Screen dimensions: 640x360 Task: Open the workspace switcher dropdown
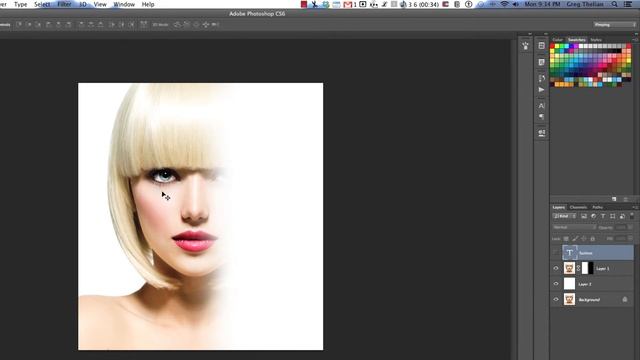[614, 24]
